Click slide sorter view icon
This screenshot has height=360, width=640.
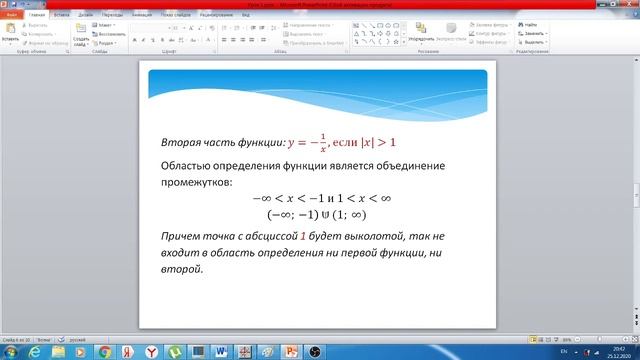click(x=541, y=340)
